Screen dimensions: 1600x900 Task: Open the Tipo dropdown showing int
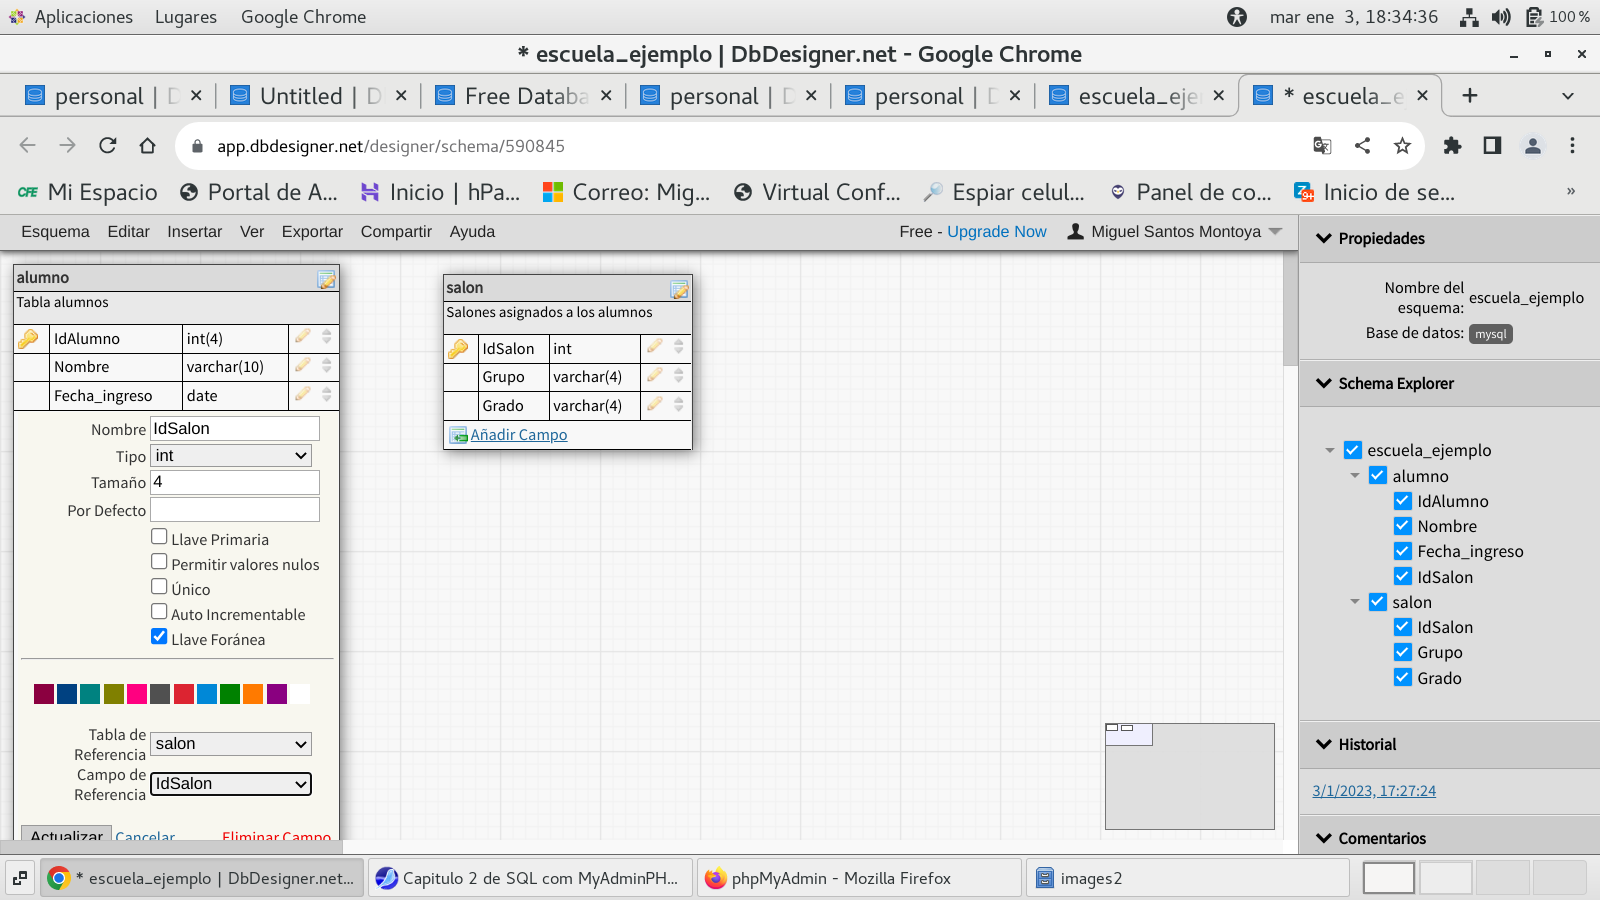(231, 456)
